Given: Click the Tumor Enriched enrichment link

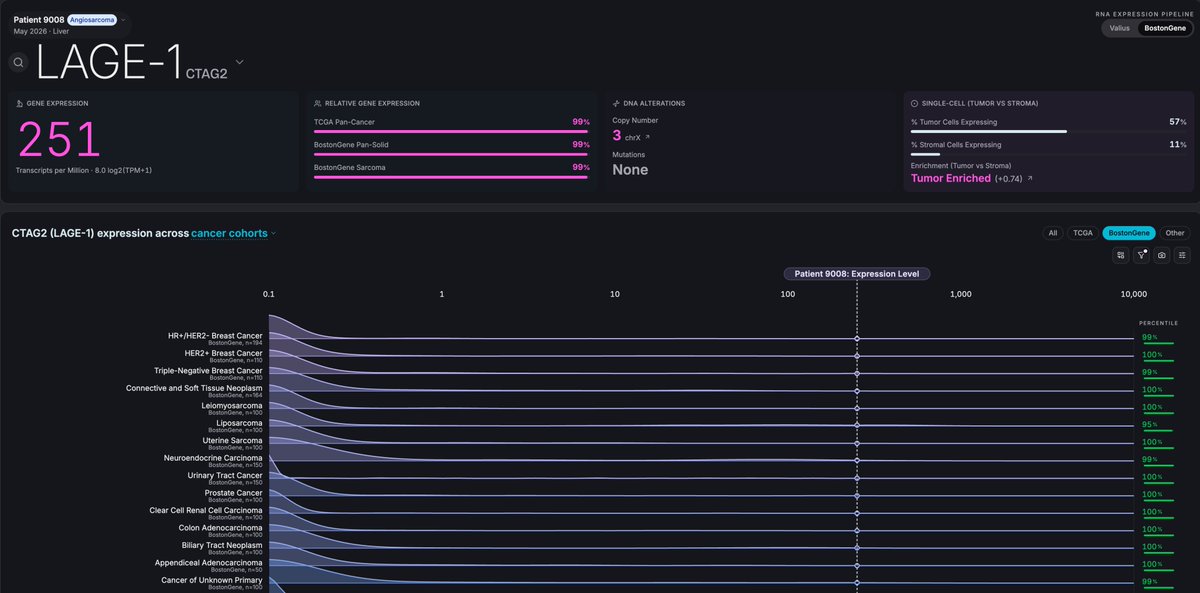Looking at the screenshot, I should click(951, 178).
